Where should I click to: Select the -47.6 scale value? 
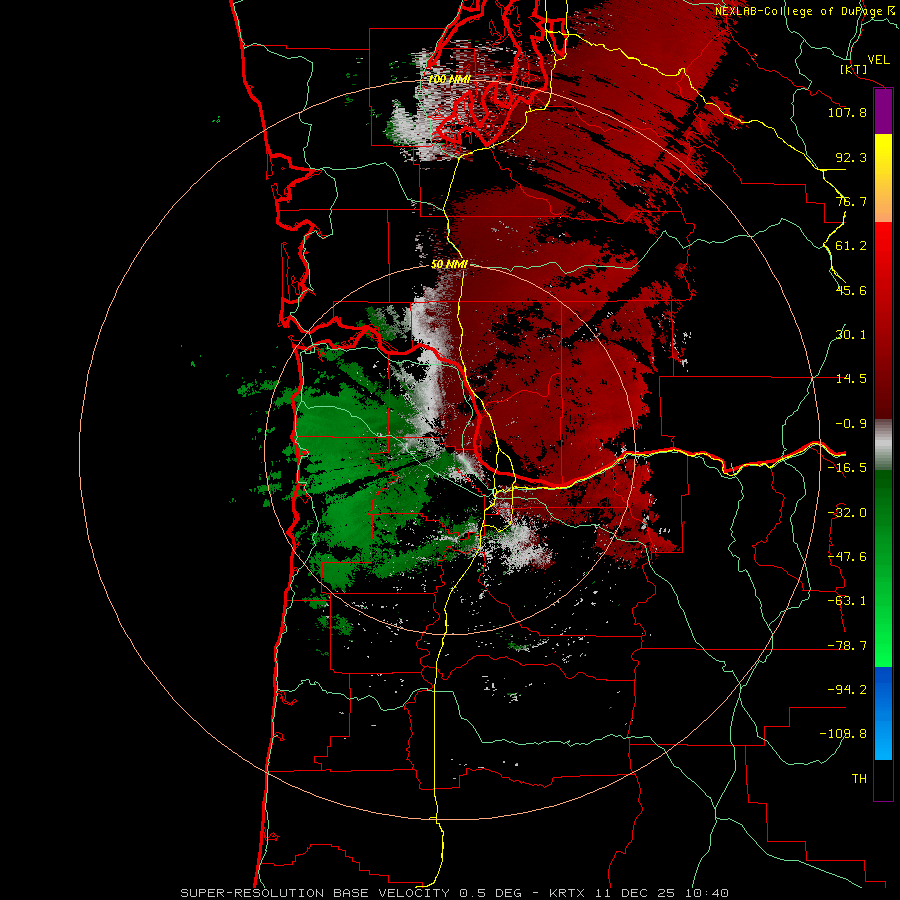[847, 557]
